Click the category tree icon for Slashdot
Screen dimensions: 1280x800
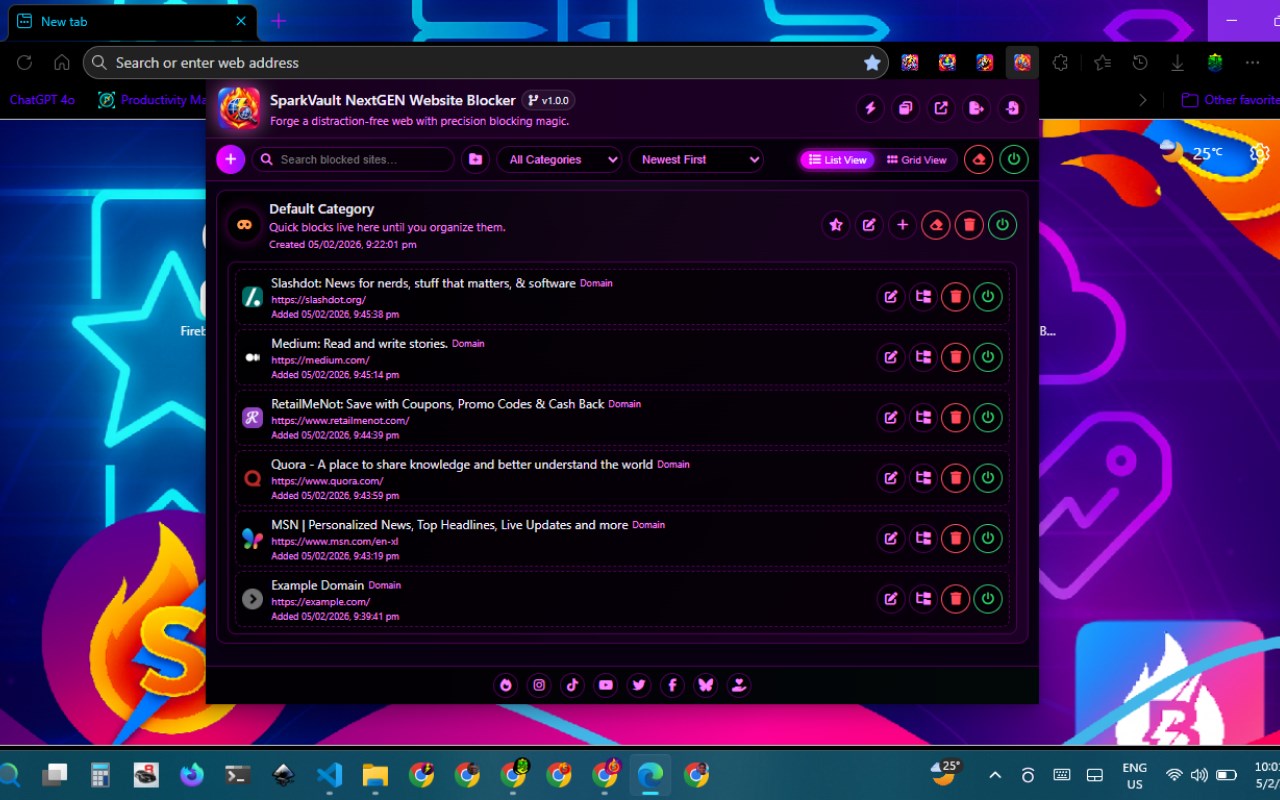(x=923, y=297)
